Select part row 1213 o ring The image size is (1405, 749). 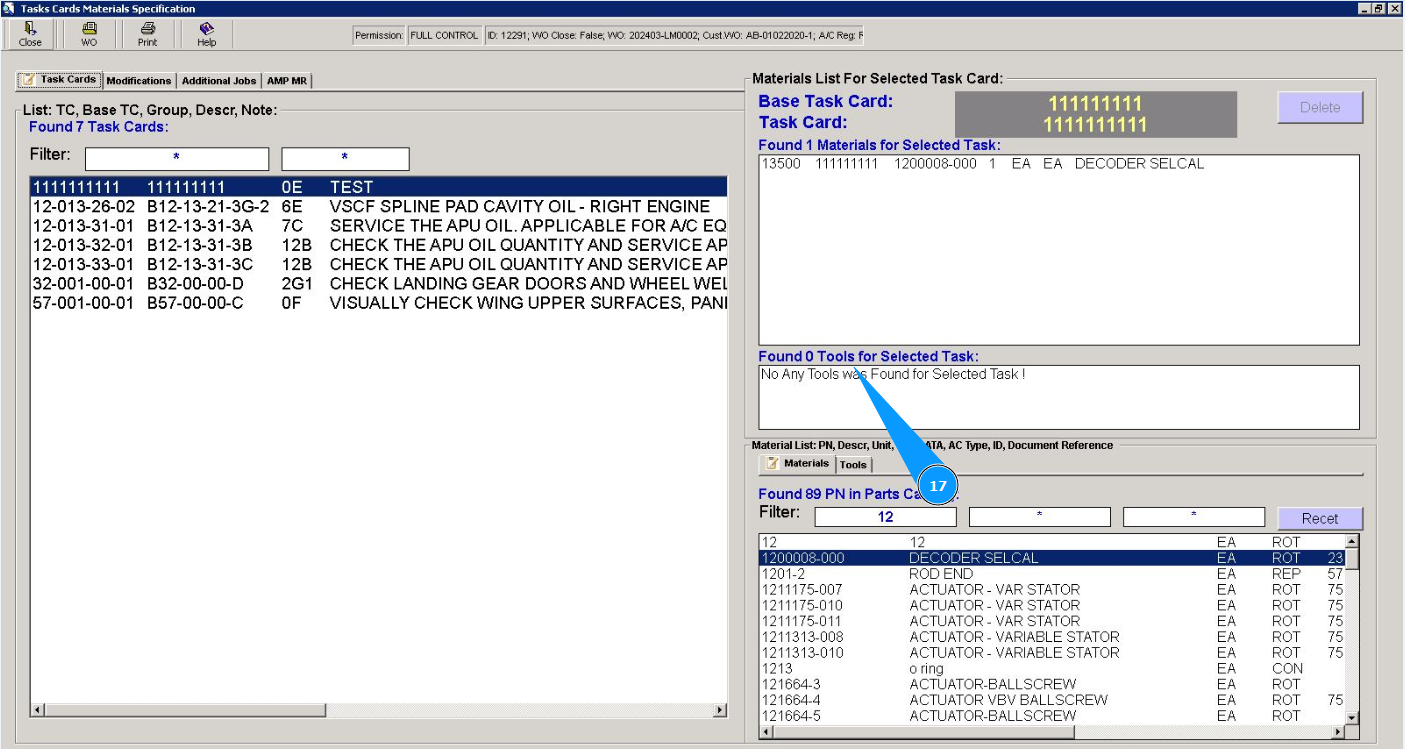point(1052,669)
